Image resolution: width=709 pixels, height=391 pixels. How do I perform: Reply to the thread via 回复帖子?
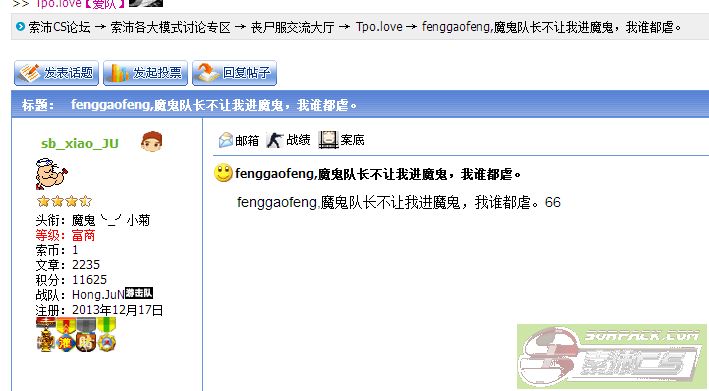point(234,73)
